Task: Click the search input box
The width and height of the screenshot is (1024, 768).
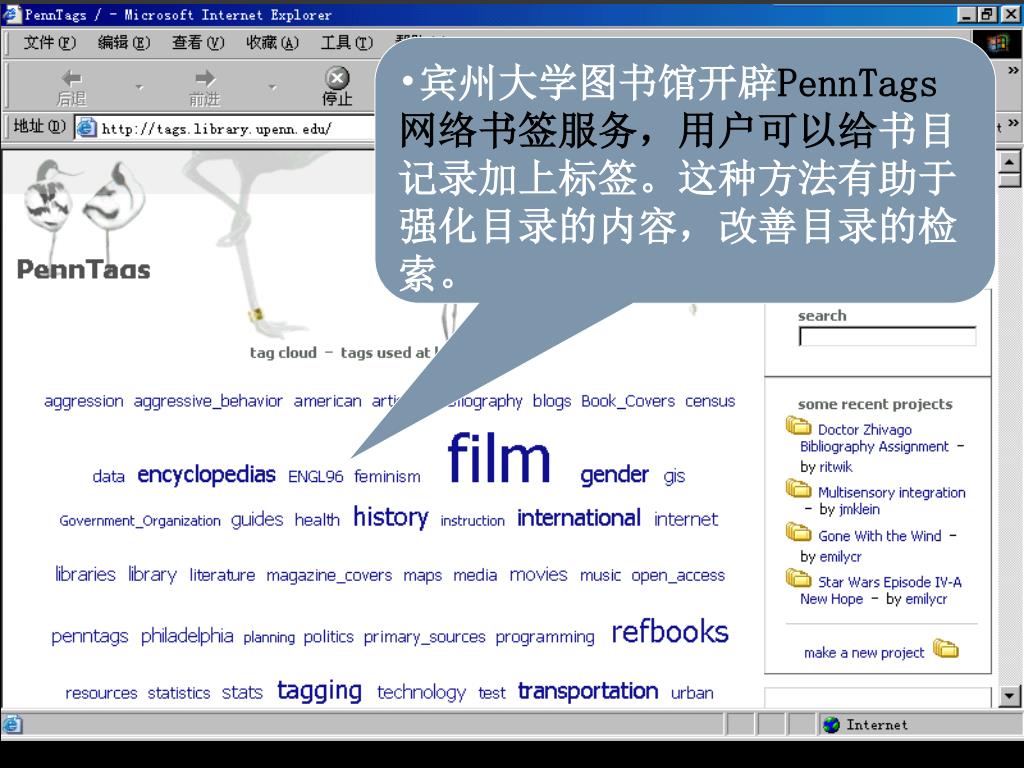Action: [887, 336]
